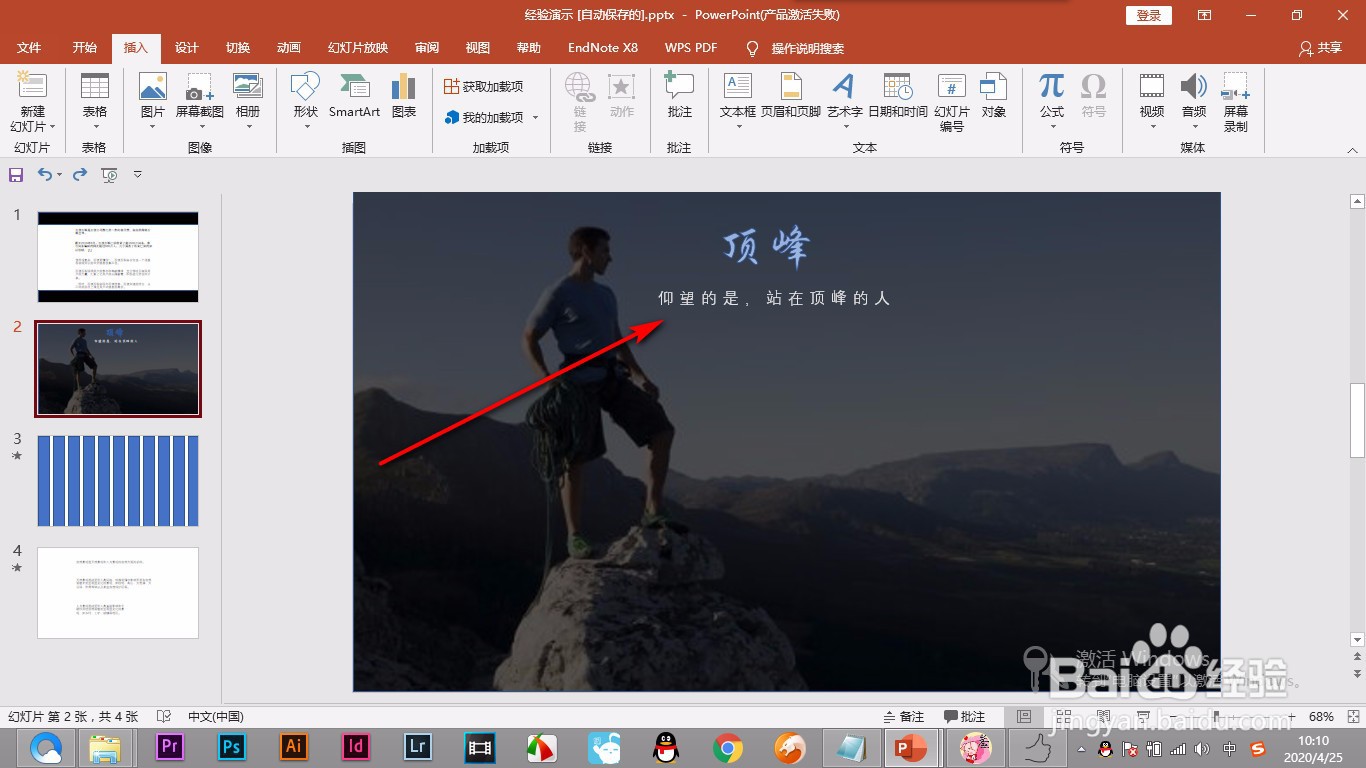The height and width of the screenshot is (768, 1366).
Task: Expand the 我的加载项 dropdown arrow
Action: pyautogui.click(x=535, y=118)
